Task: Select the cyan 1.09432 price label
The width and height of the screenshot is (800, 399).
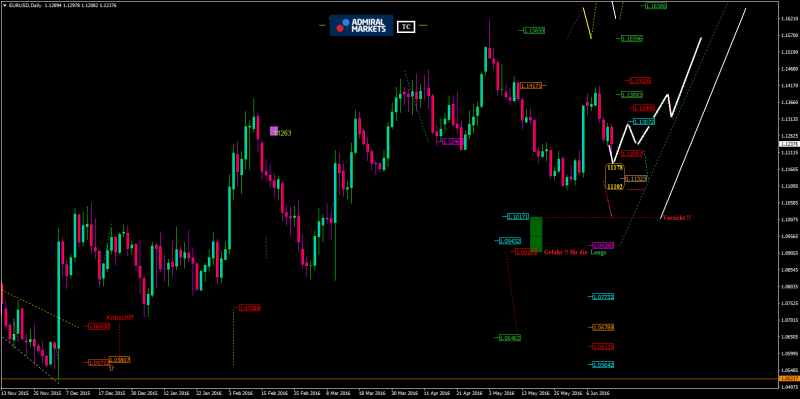Action: coord(510,240)
